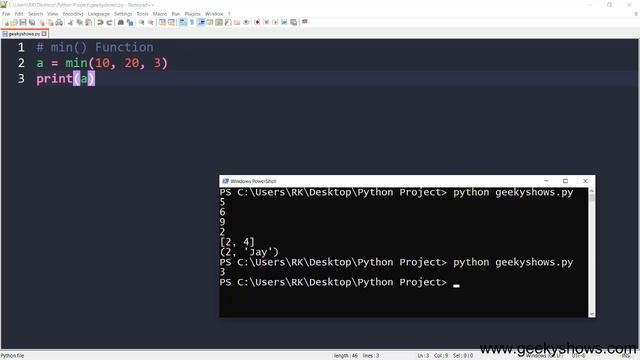
Task: Click the "(2, 'Jay')" PowerShell output line
Action: [x=249, y=252]
